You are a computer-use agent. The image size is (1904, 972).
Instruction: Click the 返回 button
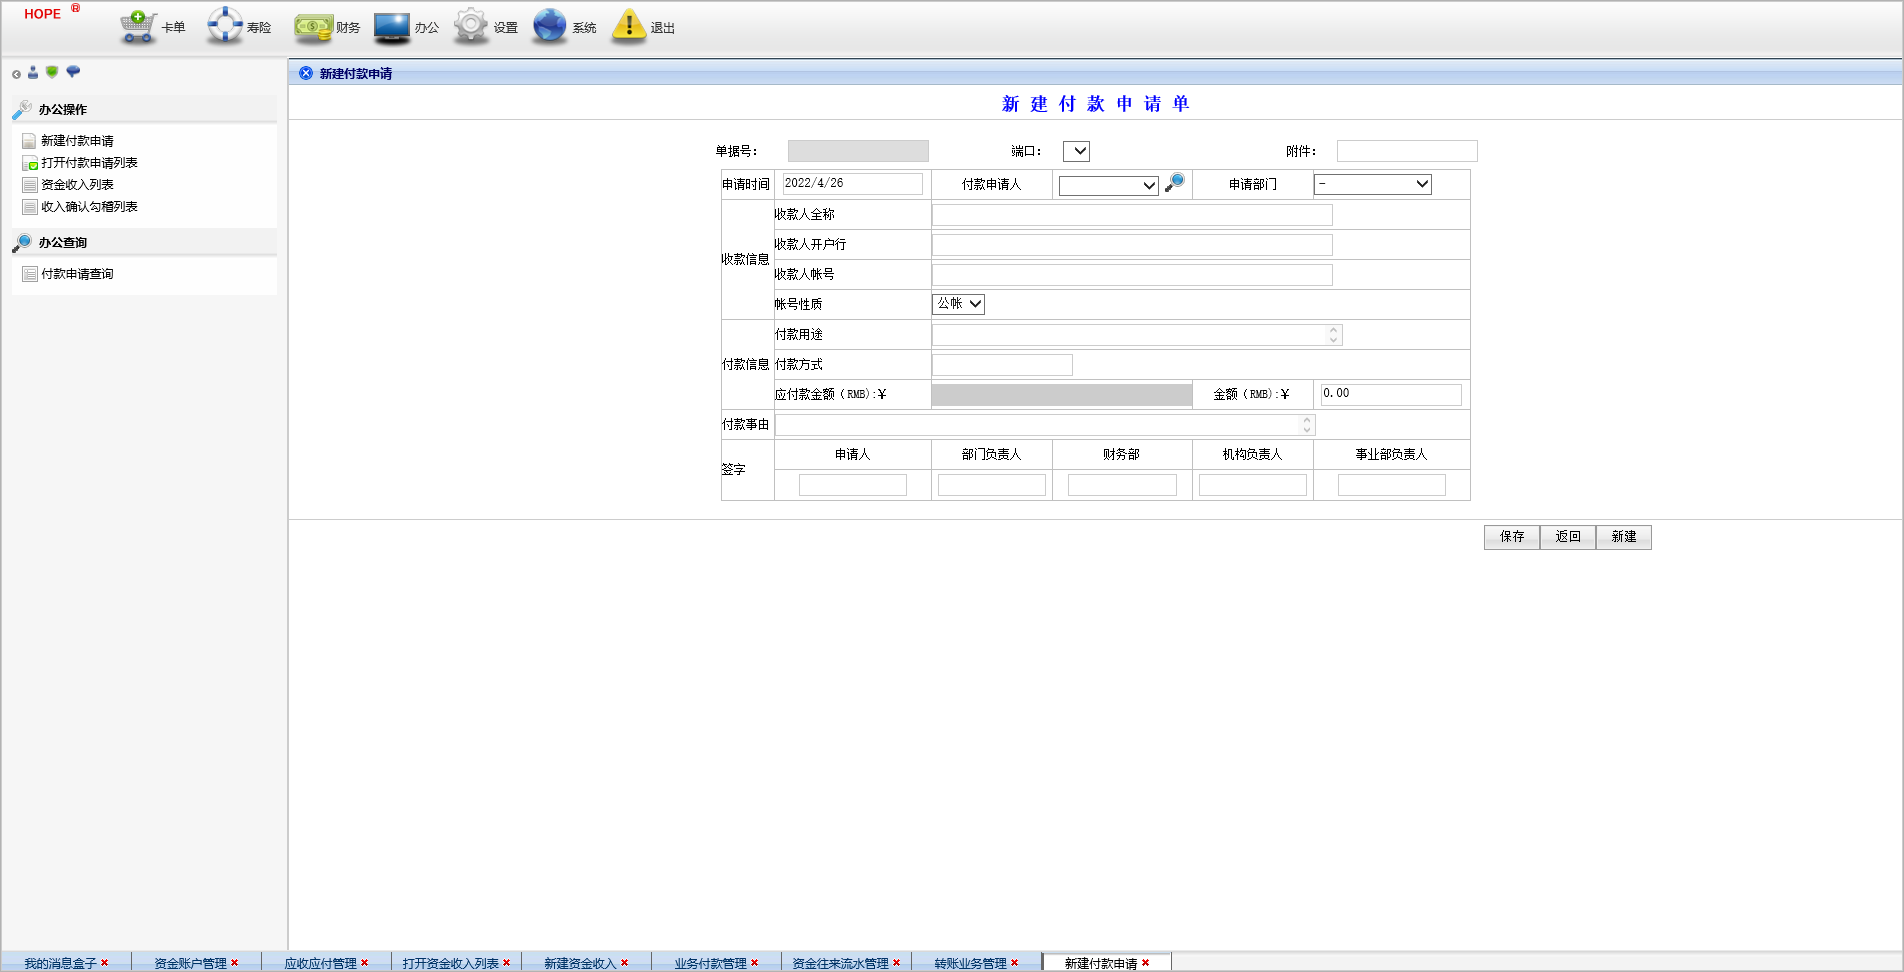pyautogui.click(x=1567, y=537)
